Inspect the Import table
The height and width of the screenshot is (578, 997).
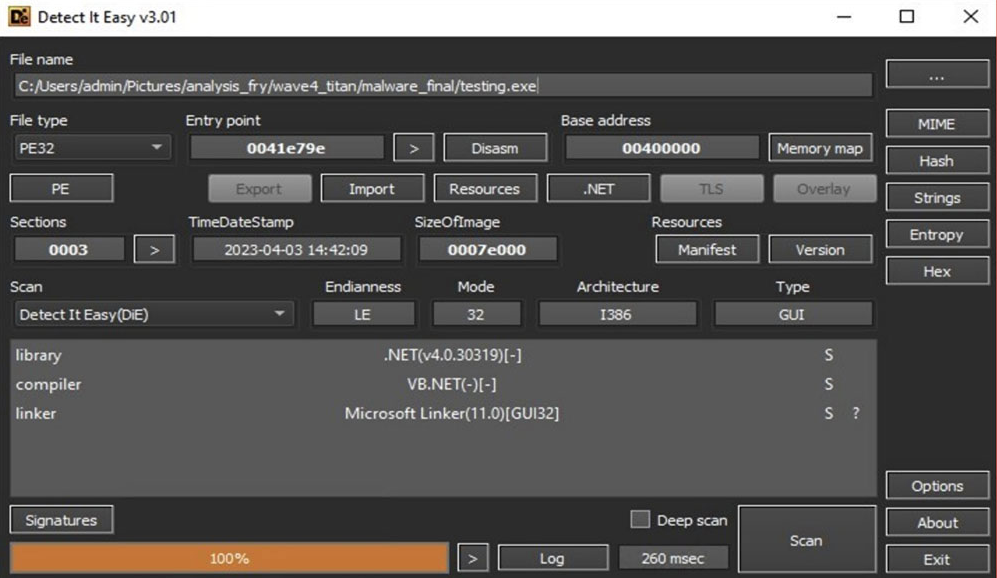pos(372,188)
